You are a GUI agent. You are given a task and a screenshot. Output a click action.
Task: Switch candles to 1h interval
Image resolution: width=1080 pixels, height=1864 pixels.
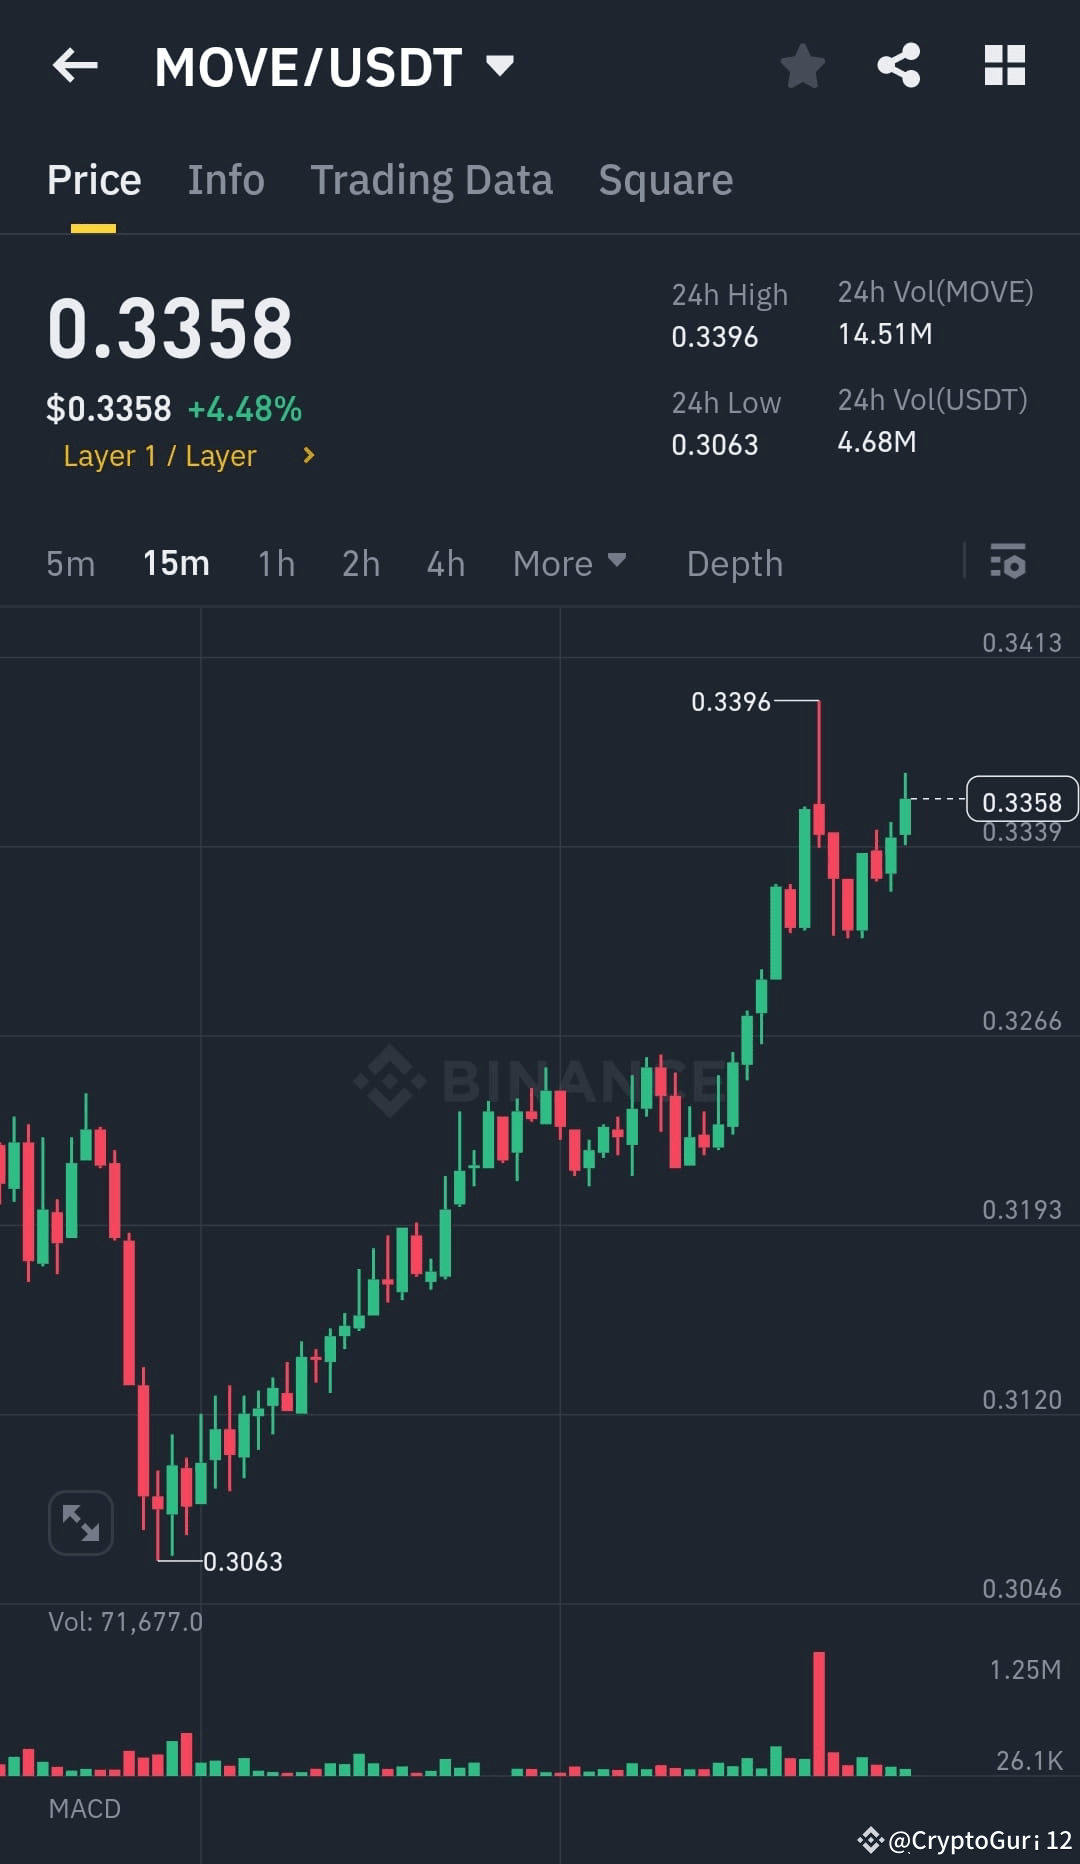275,563
